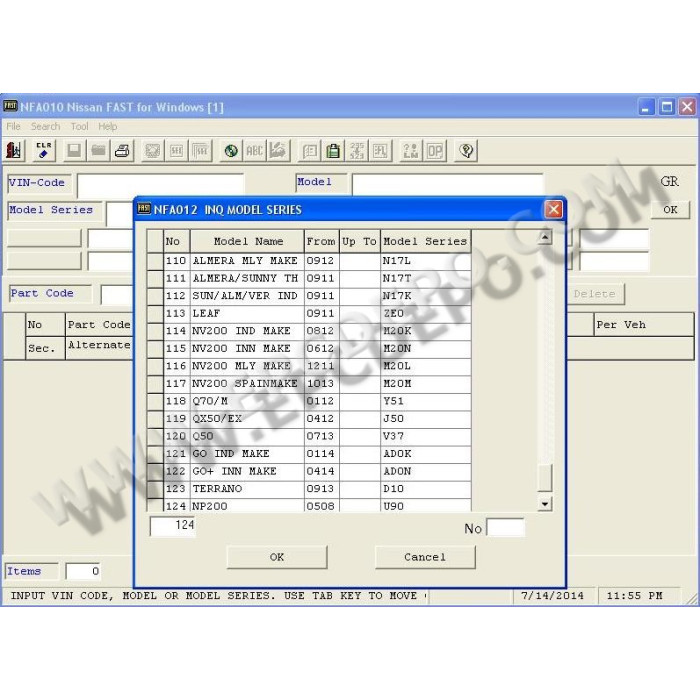Open the Help menu
Image resolution: width=700 pixels, height=700 pixels.
click(x=108, y=126)
